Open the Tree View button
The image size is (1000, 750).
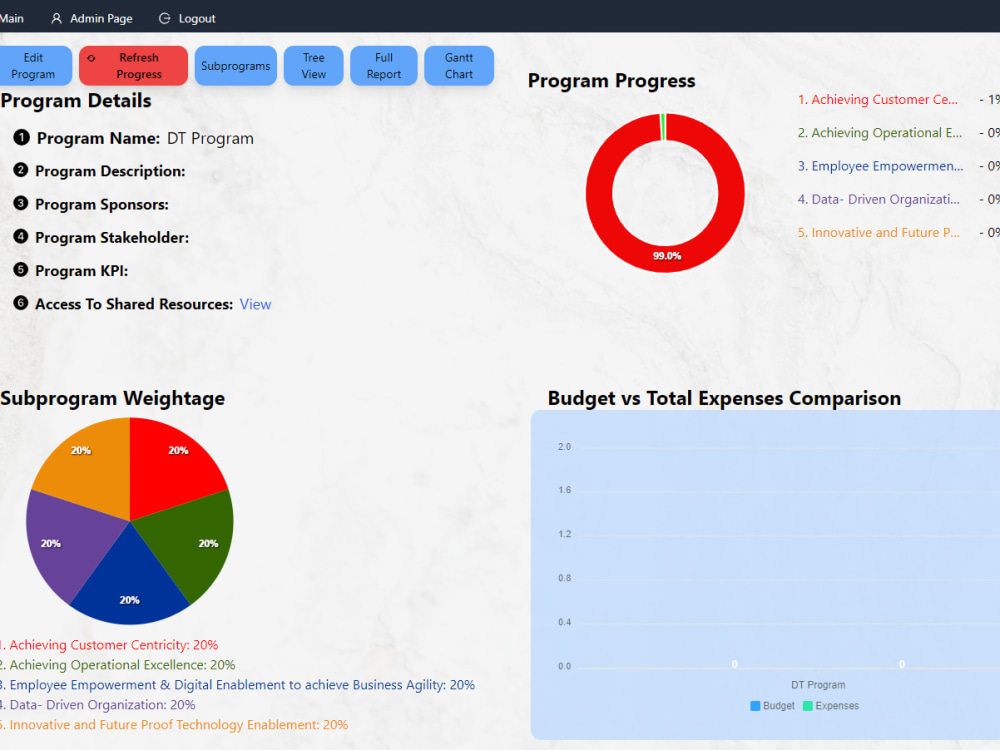[313, 66]
